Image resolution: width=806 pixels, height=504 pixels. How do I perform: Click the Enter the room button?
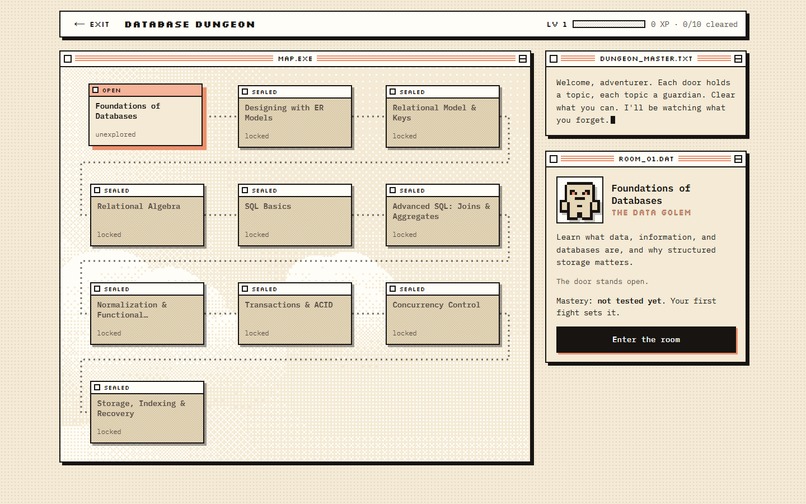pyautogui.click(x=646, y=339)
